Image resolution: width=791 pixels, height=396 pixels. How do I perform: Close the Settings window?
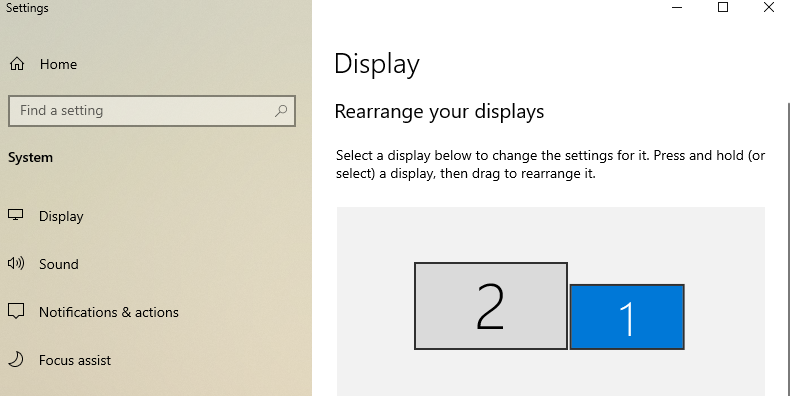click(x=769, y=7)
